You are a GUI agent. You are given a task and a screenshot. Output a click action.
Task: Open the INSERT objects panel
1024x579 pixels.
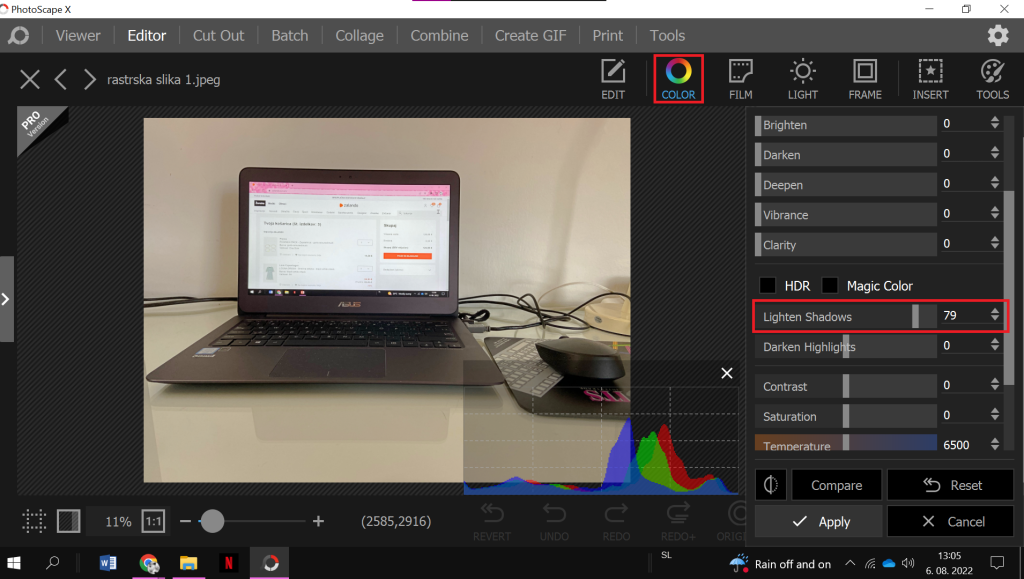click(x=930, y=79)
